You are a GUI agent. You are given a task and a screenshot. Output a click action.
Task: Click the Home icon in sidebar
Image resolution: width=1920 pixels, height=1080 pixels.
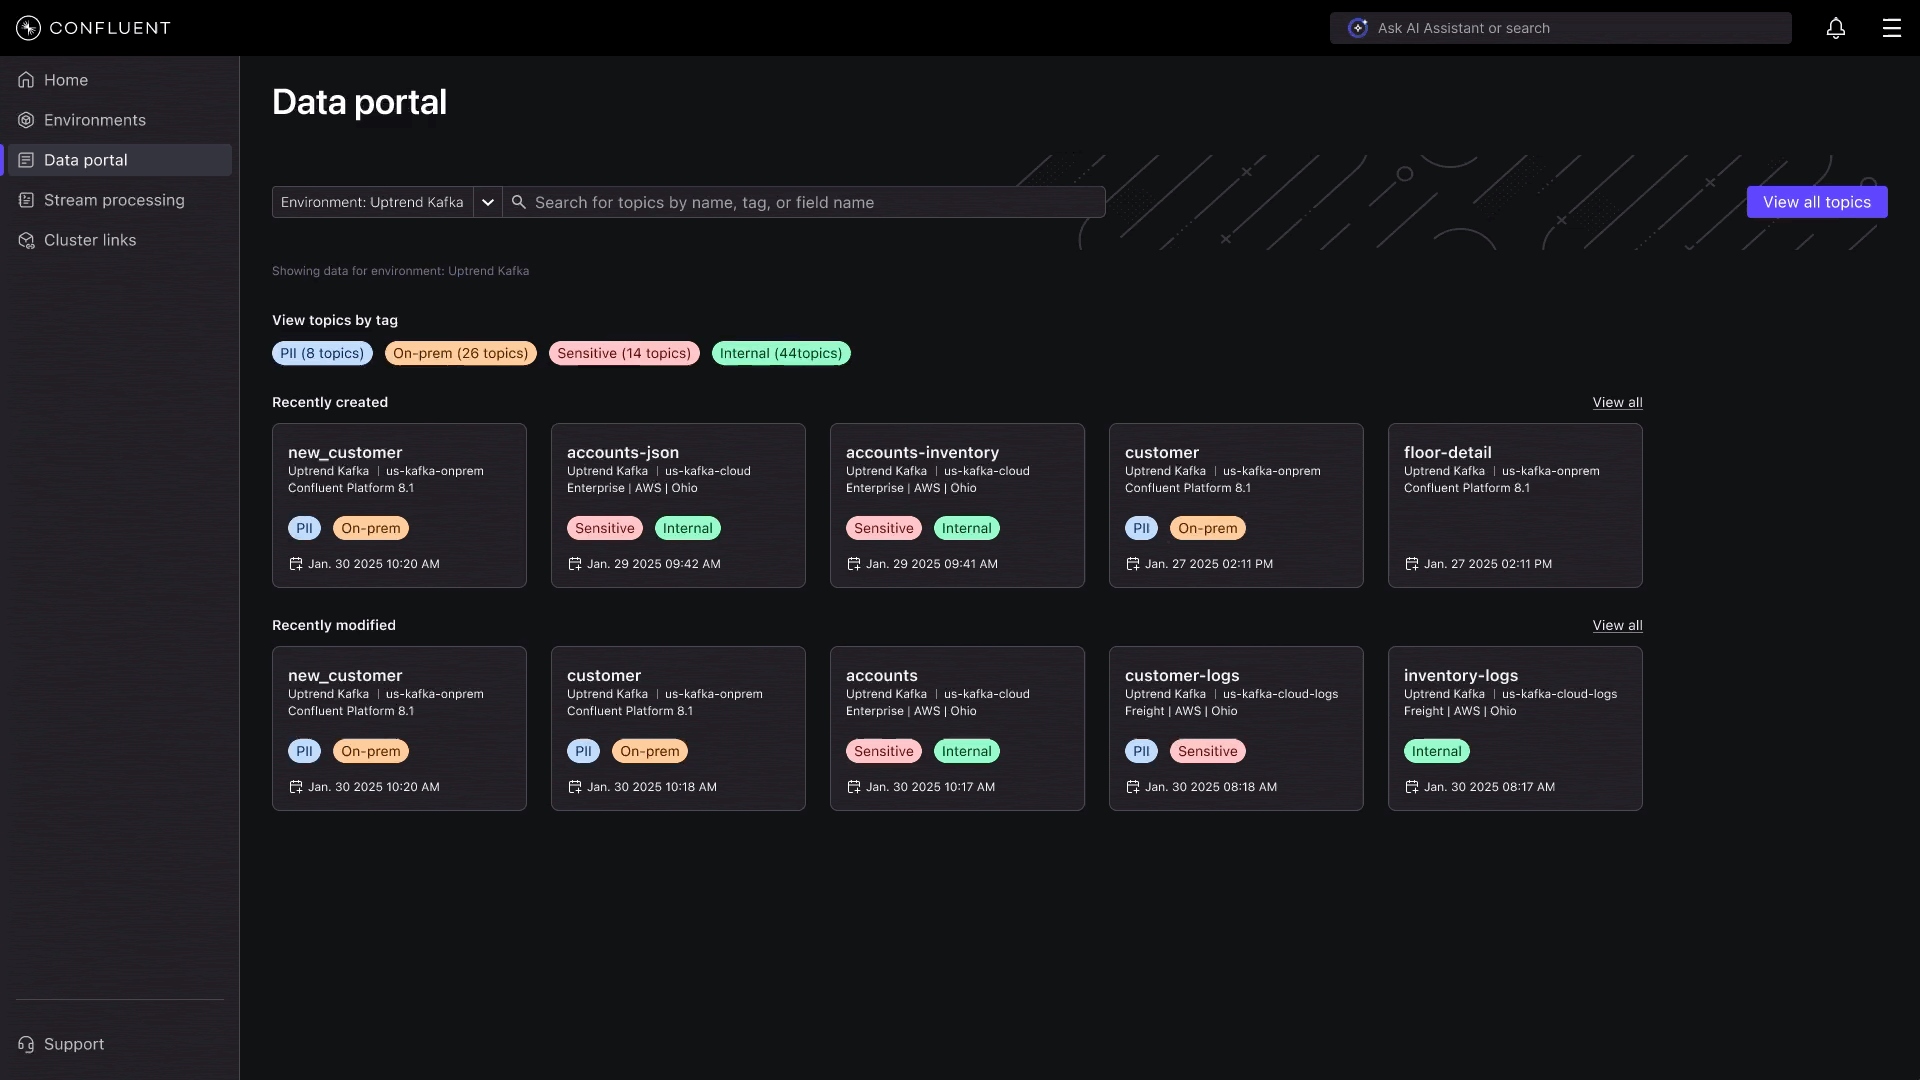[26, 80]
